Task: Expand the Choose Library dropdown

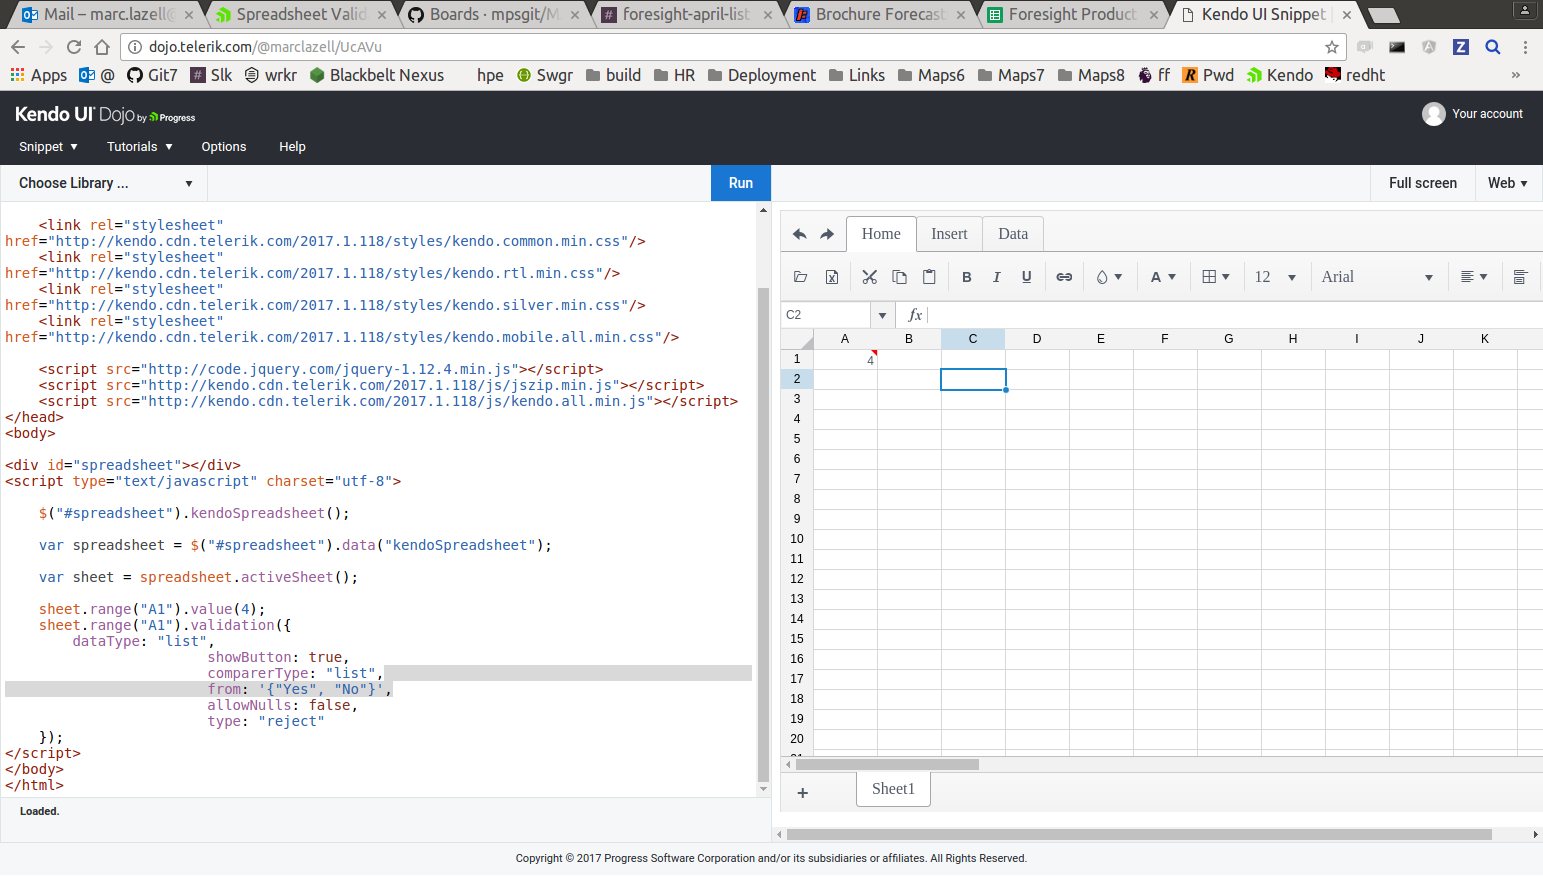Action: click(105, 183)
